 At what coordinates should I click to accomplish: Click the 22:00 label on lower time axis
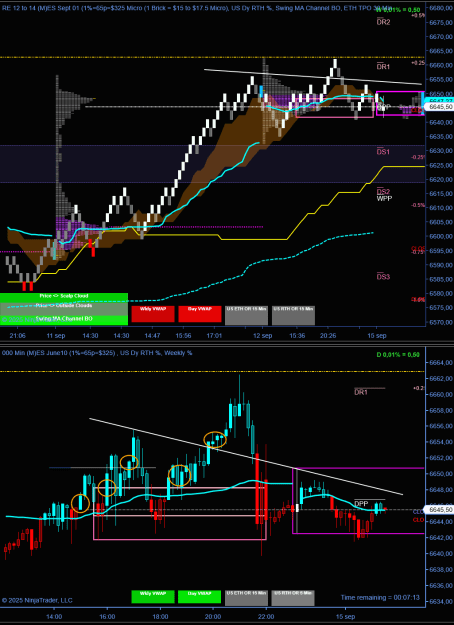click(x=266, y=617)
